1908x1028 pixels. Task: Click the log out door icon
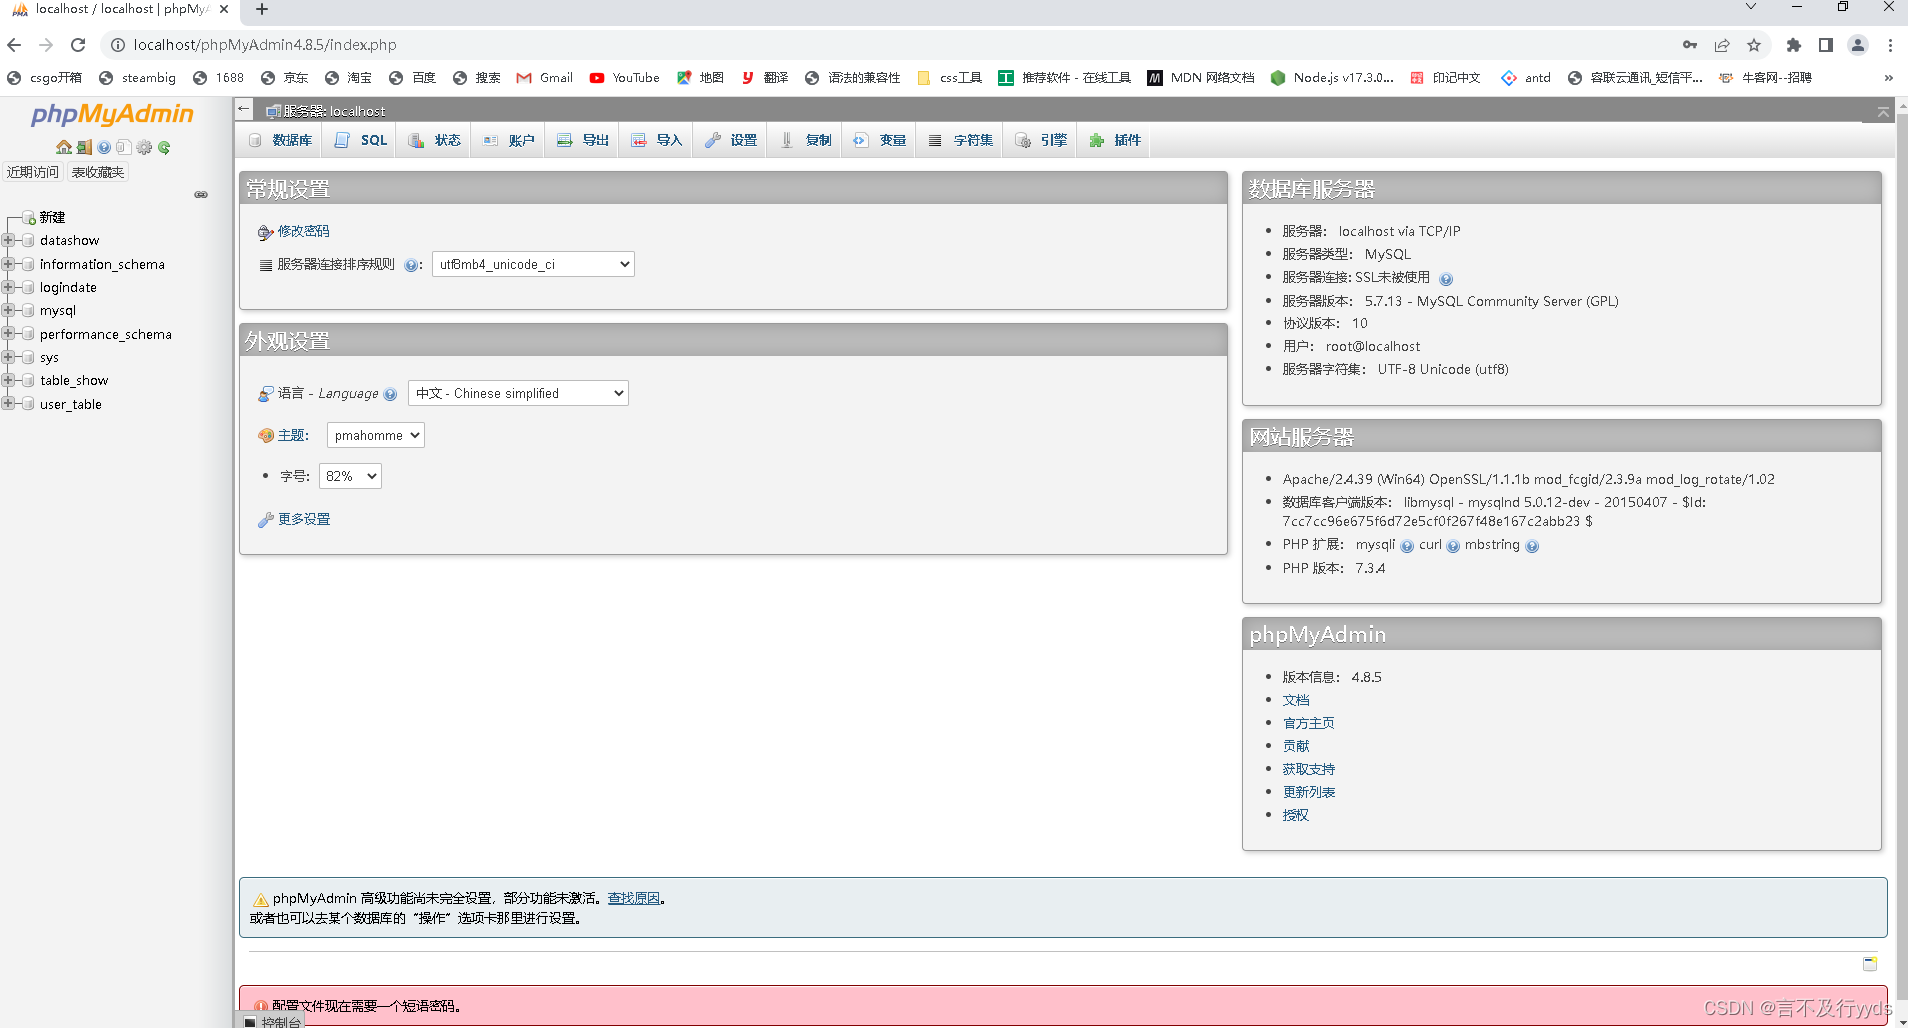click(x=84, y=147)
